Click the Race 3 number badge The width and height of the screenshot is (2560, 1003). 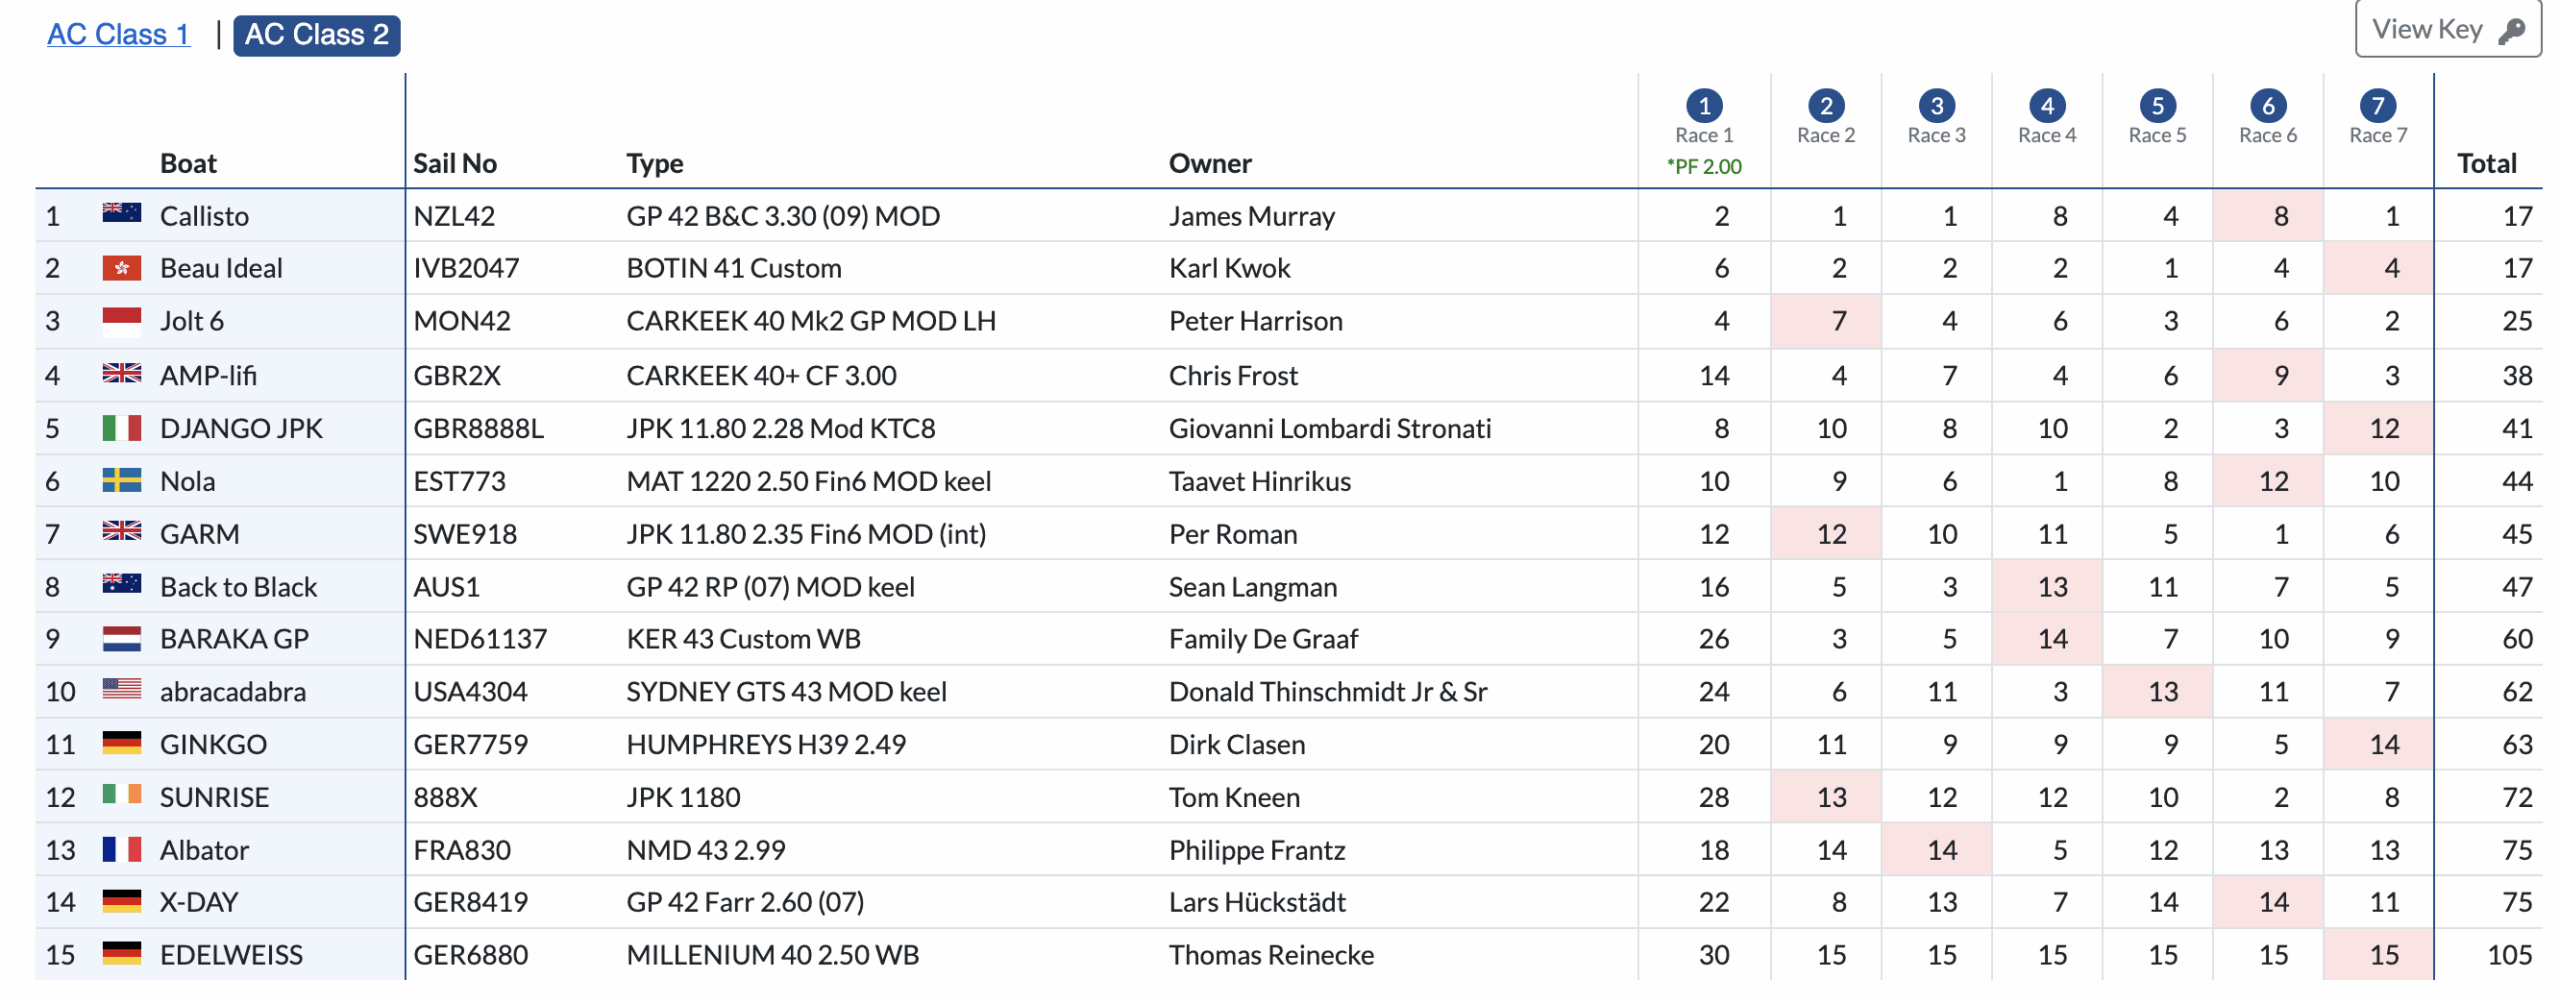click(1936, 105)
